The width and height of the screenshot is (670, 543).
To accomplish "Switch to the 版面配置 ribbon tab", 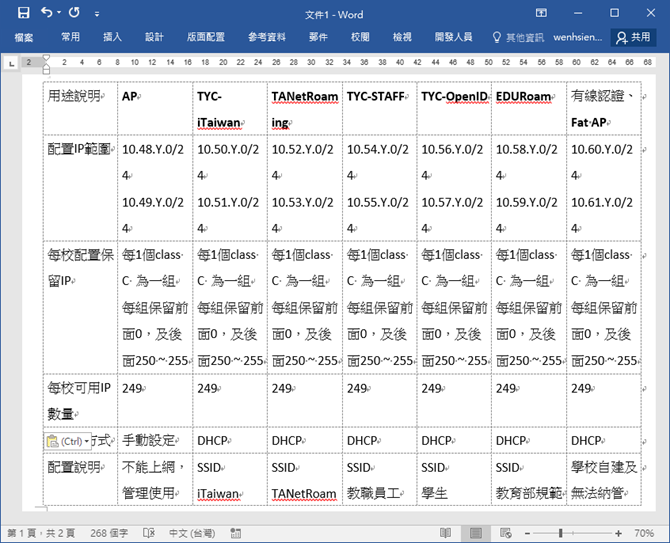I will point(206,37).
